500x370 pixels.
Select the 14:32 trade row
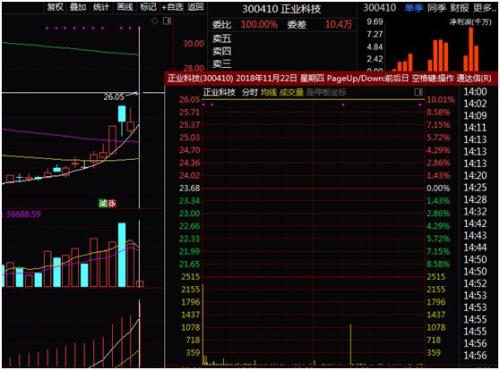click(475, 212)
